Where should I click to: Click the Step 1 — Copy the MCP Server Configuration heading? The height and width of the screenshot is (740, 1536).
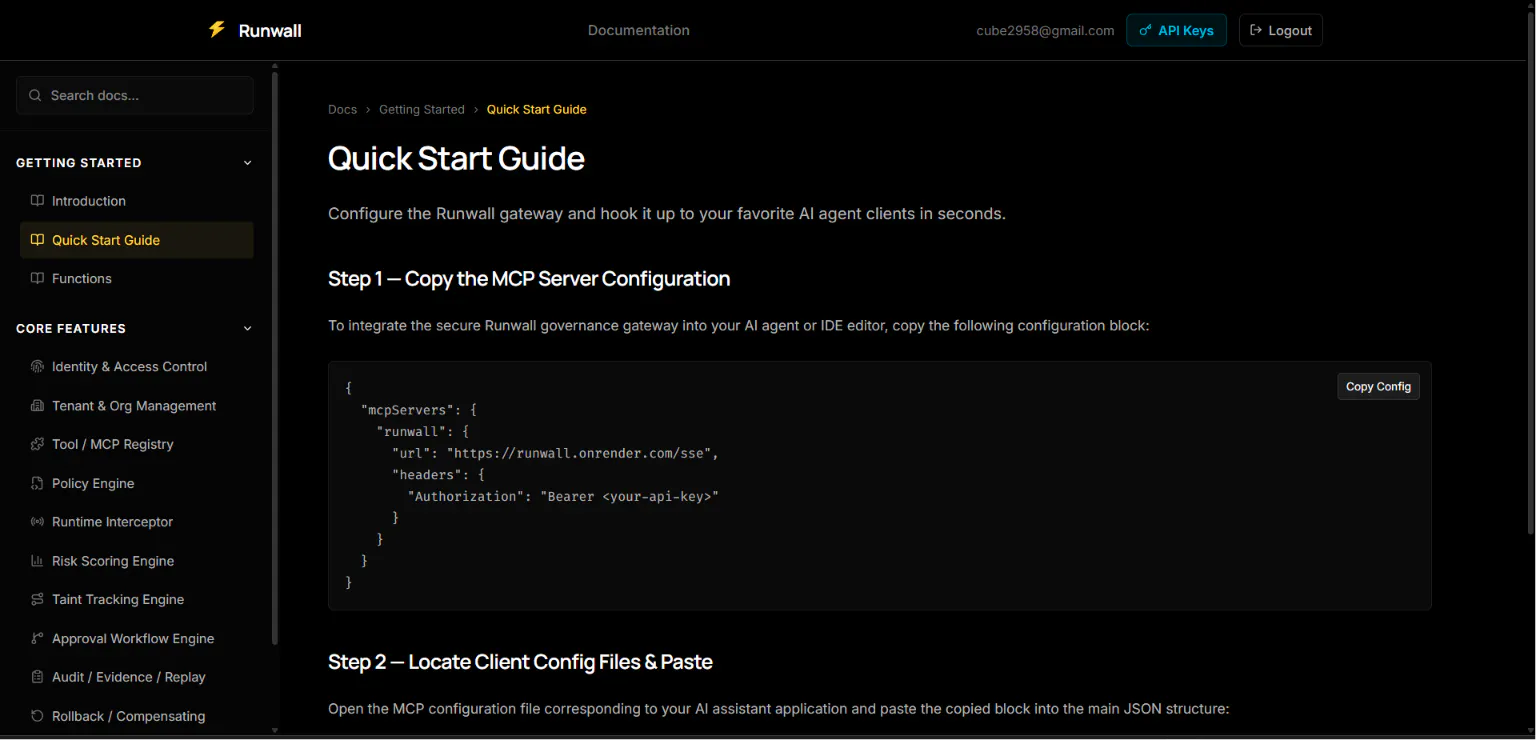point(529,279)
